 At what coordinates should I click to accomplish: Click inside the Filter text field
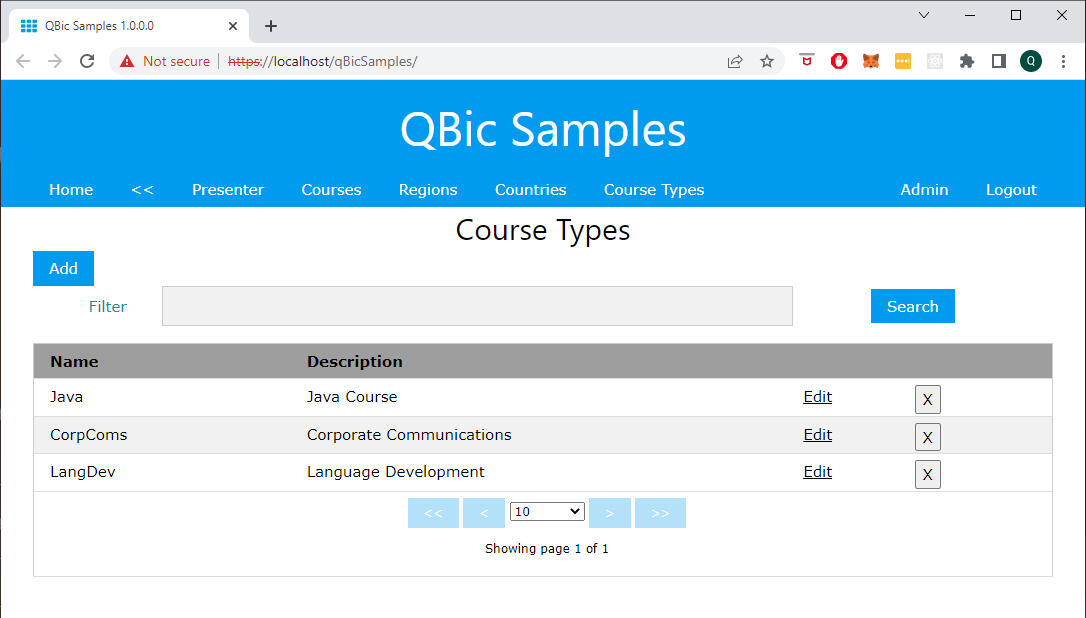(x=477, y=306)
